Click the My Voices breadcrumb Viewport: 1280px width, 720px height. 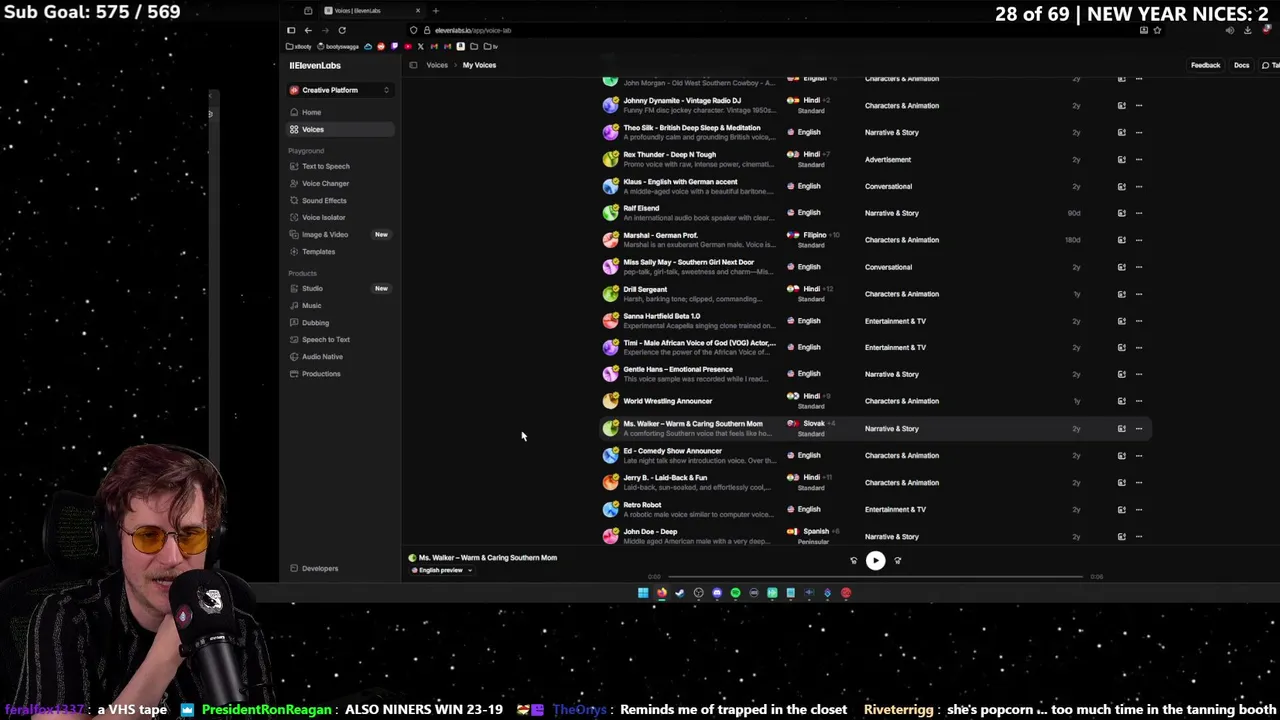click(479, 65)
